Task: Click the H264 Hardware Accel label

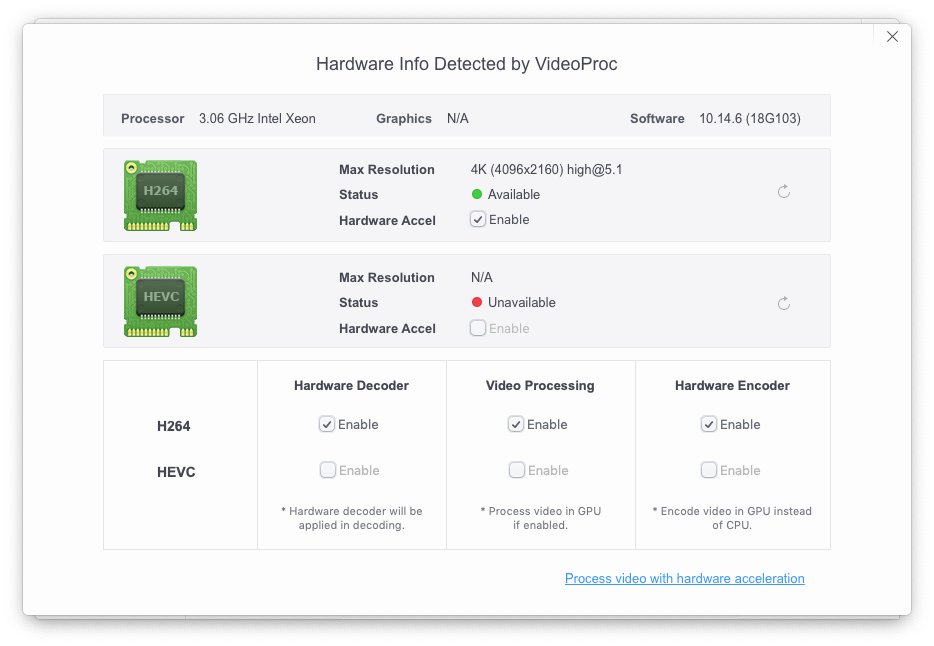Action: pos(387,221)
